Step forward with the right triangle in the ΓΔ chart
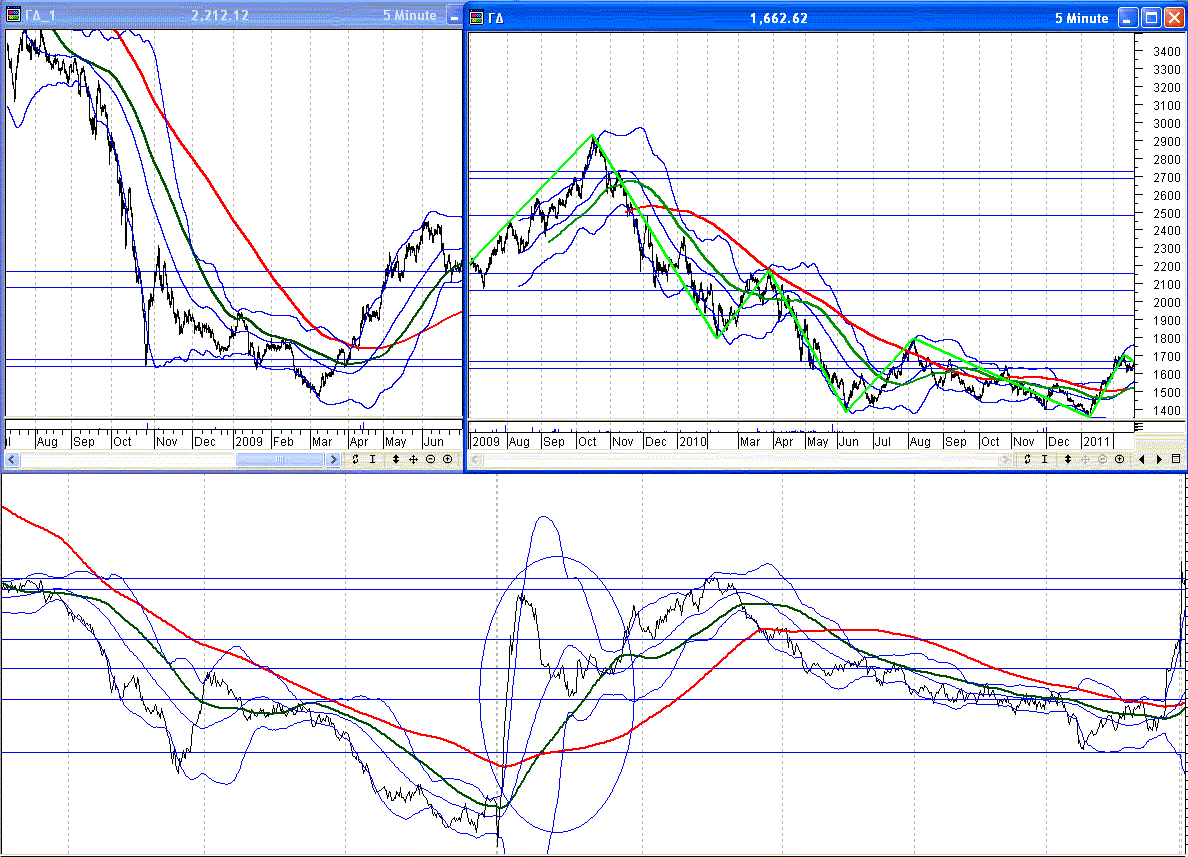Image resolution: width=1188 pixels, height=857 pixels. click(x=1159, y=459)
